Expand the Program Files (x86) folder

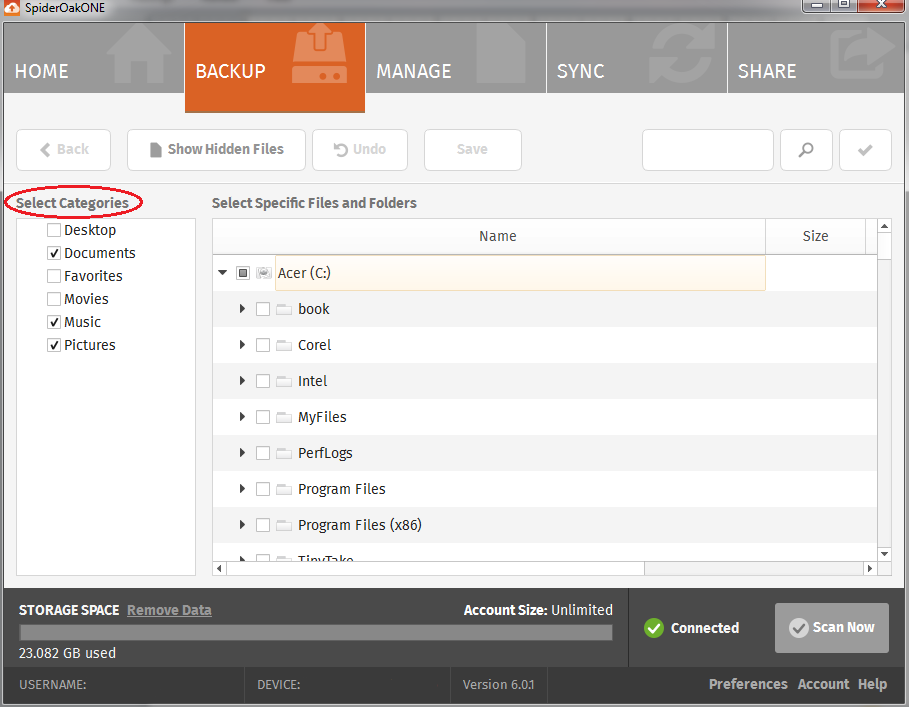(x=242, y=524)
